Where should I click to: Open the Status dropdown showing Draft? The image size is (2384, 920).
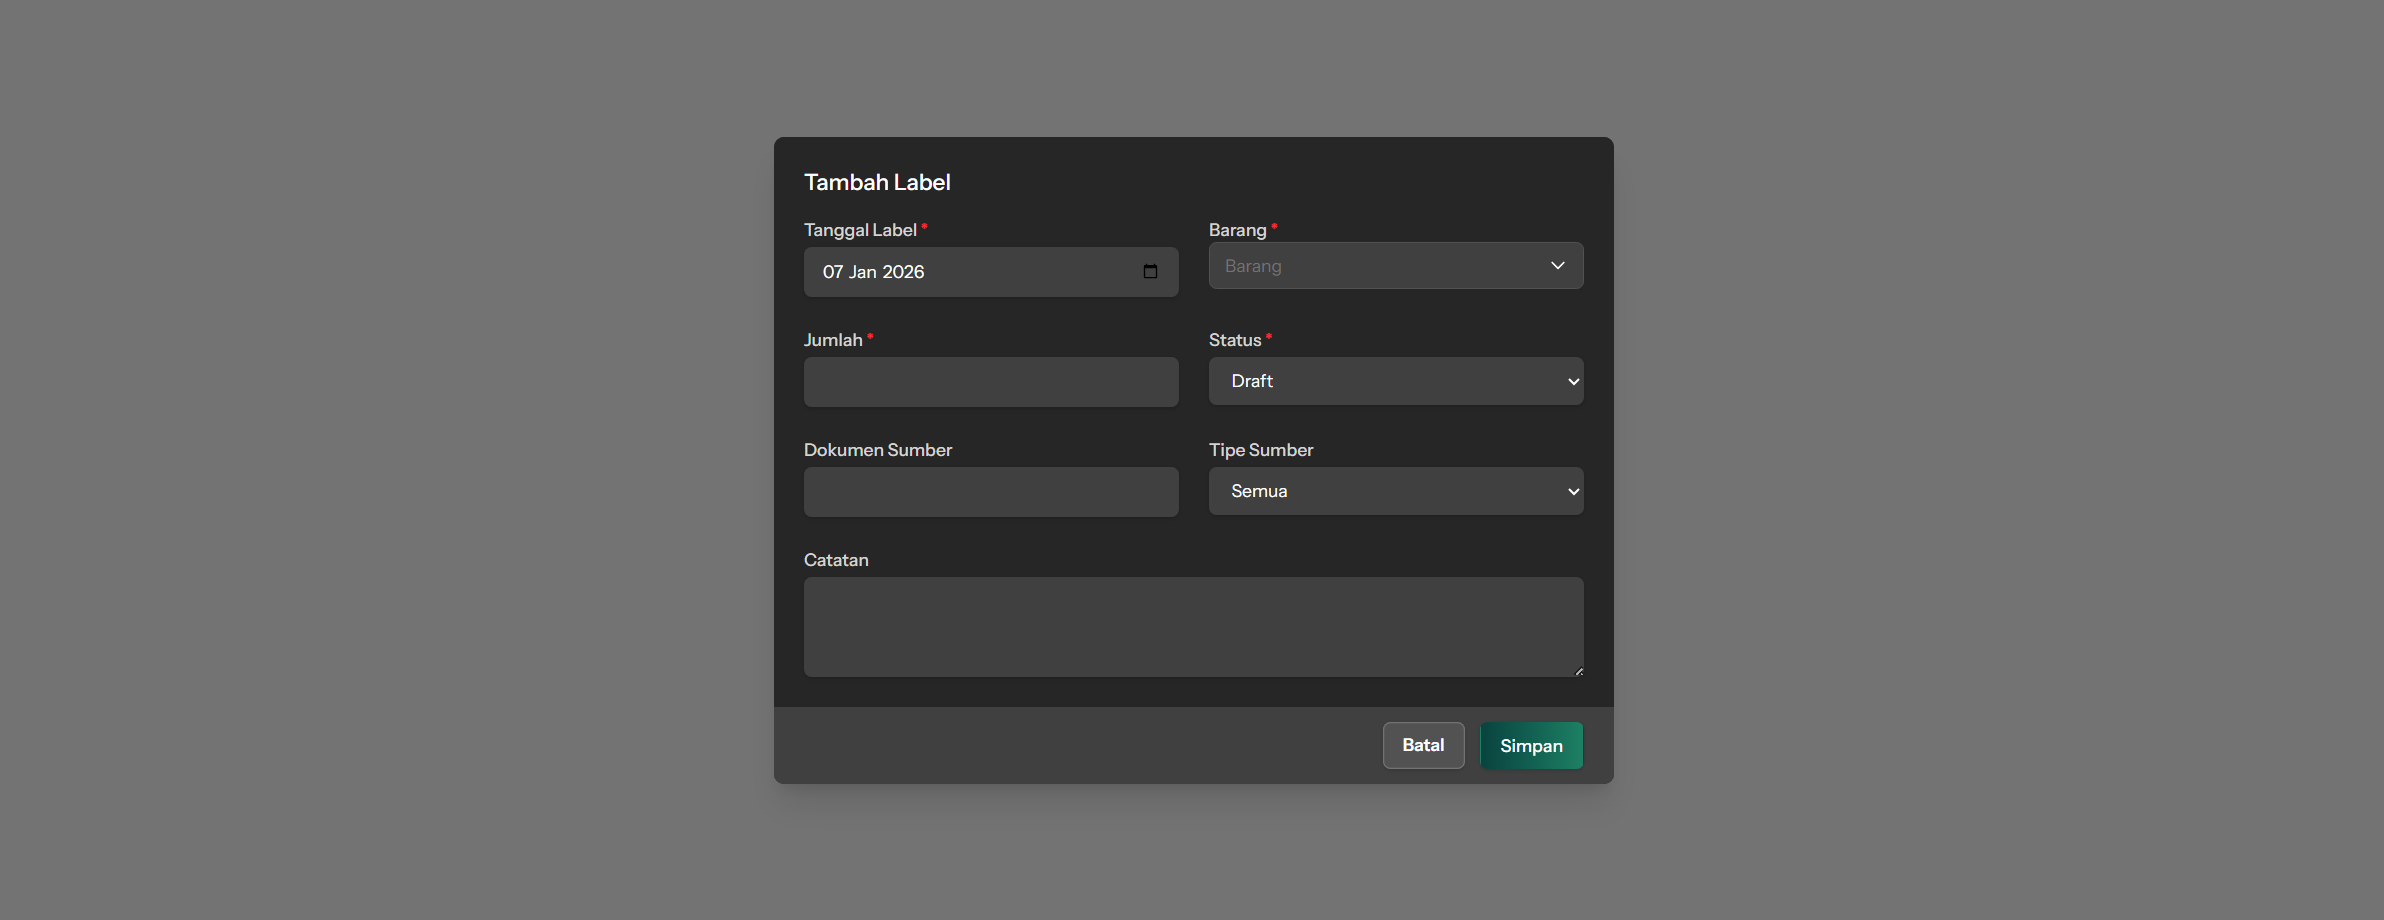(x=1395, y=381)
